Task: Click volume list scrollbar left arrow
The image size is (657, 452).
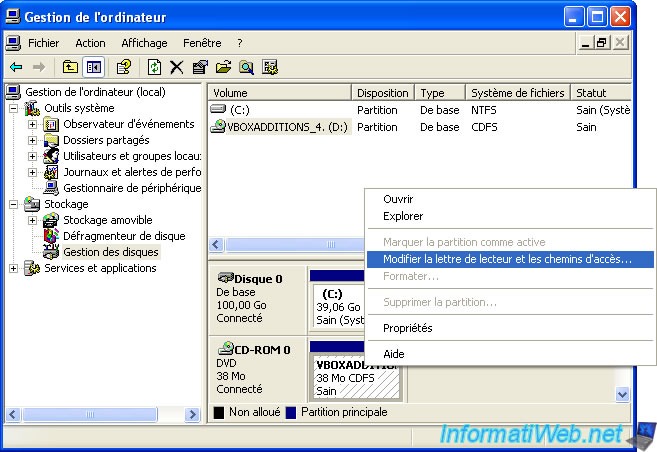Action: click(x=216, y=244)
